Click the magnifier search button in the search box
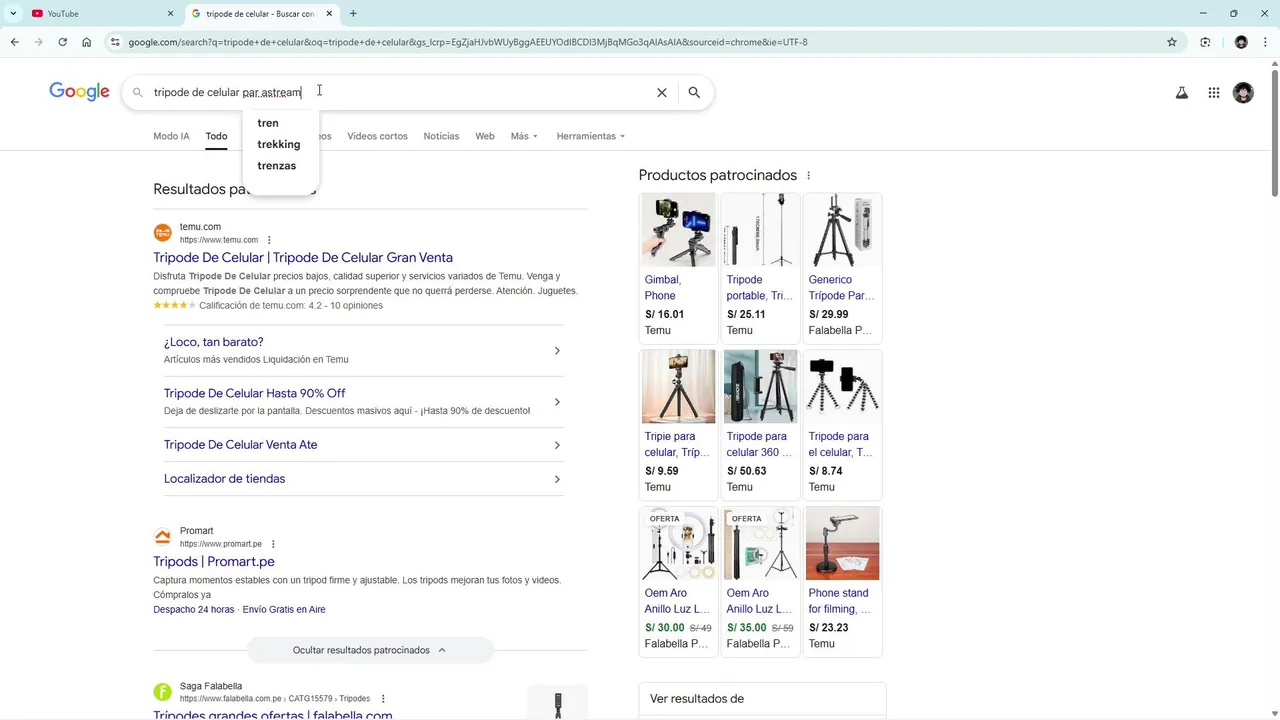This screenshot has height=720, width=1280. click(x=694, y=92)
